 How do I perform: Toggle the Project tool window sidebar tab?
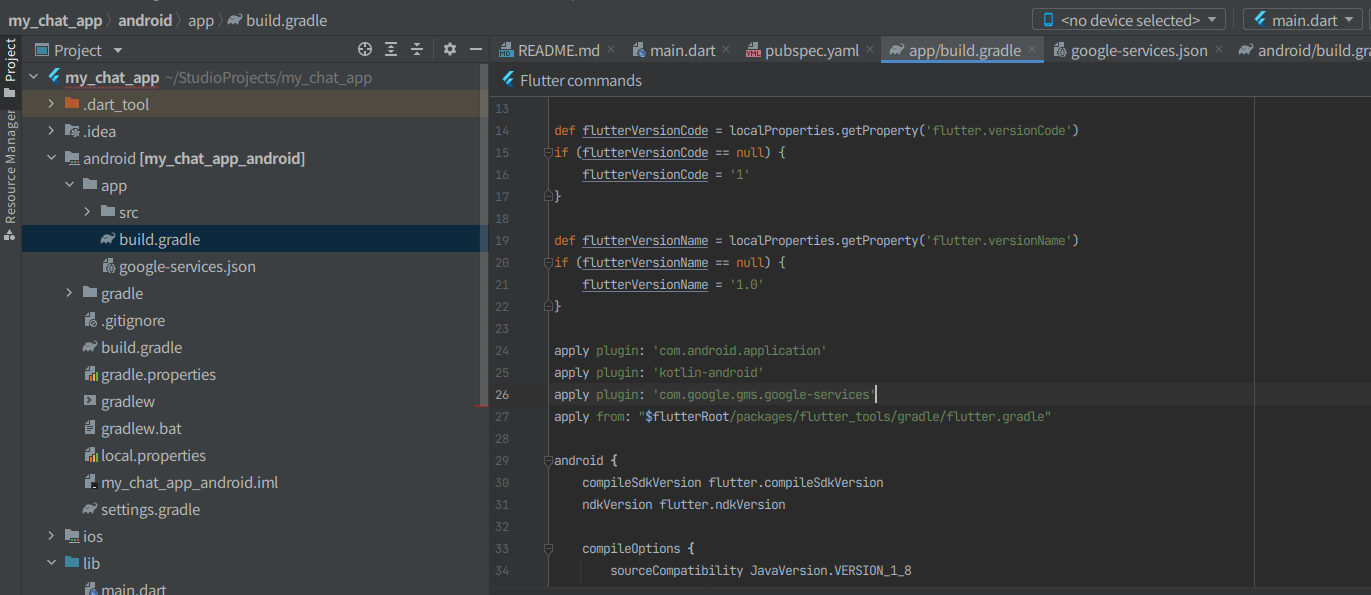pyautogui.click(x=10, y=68)
